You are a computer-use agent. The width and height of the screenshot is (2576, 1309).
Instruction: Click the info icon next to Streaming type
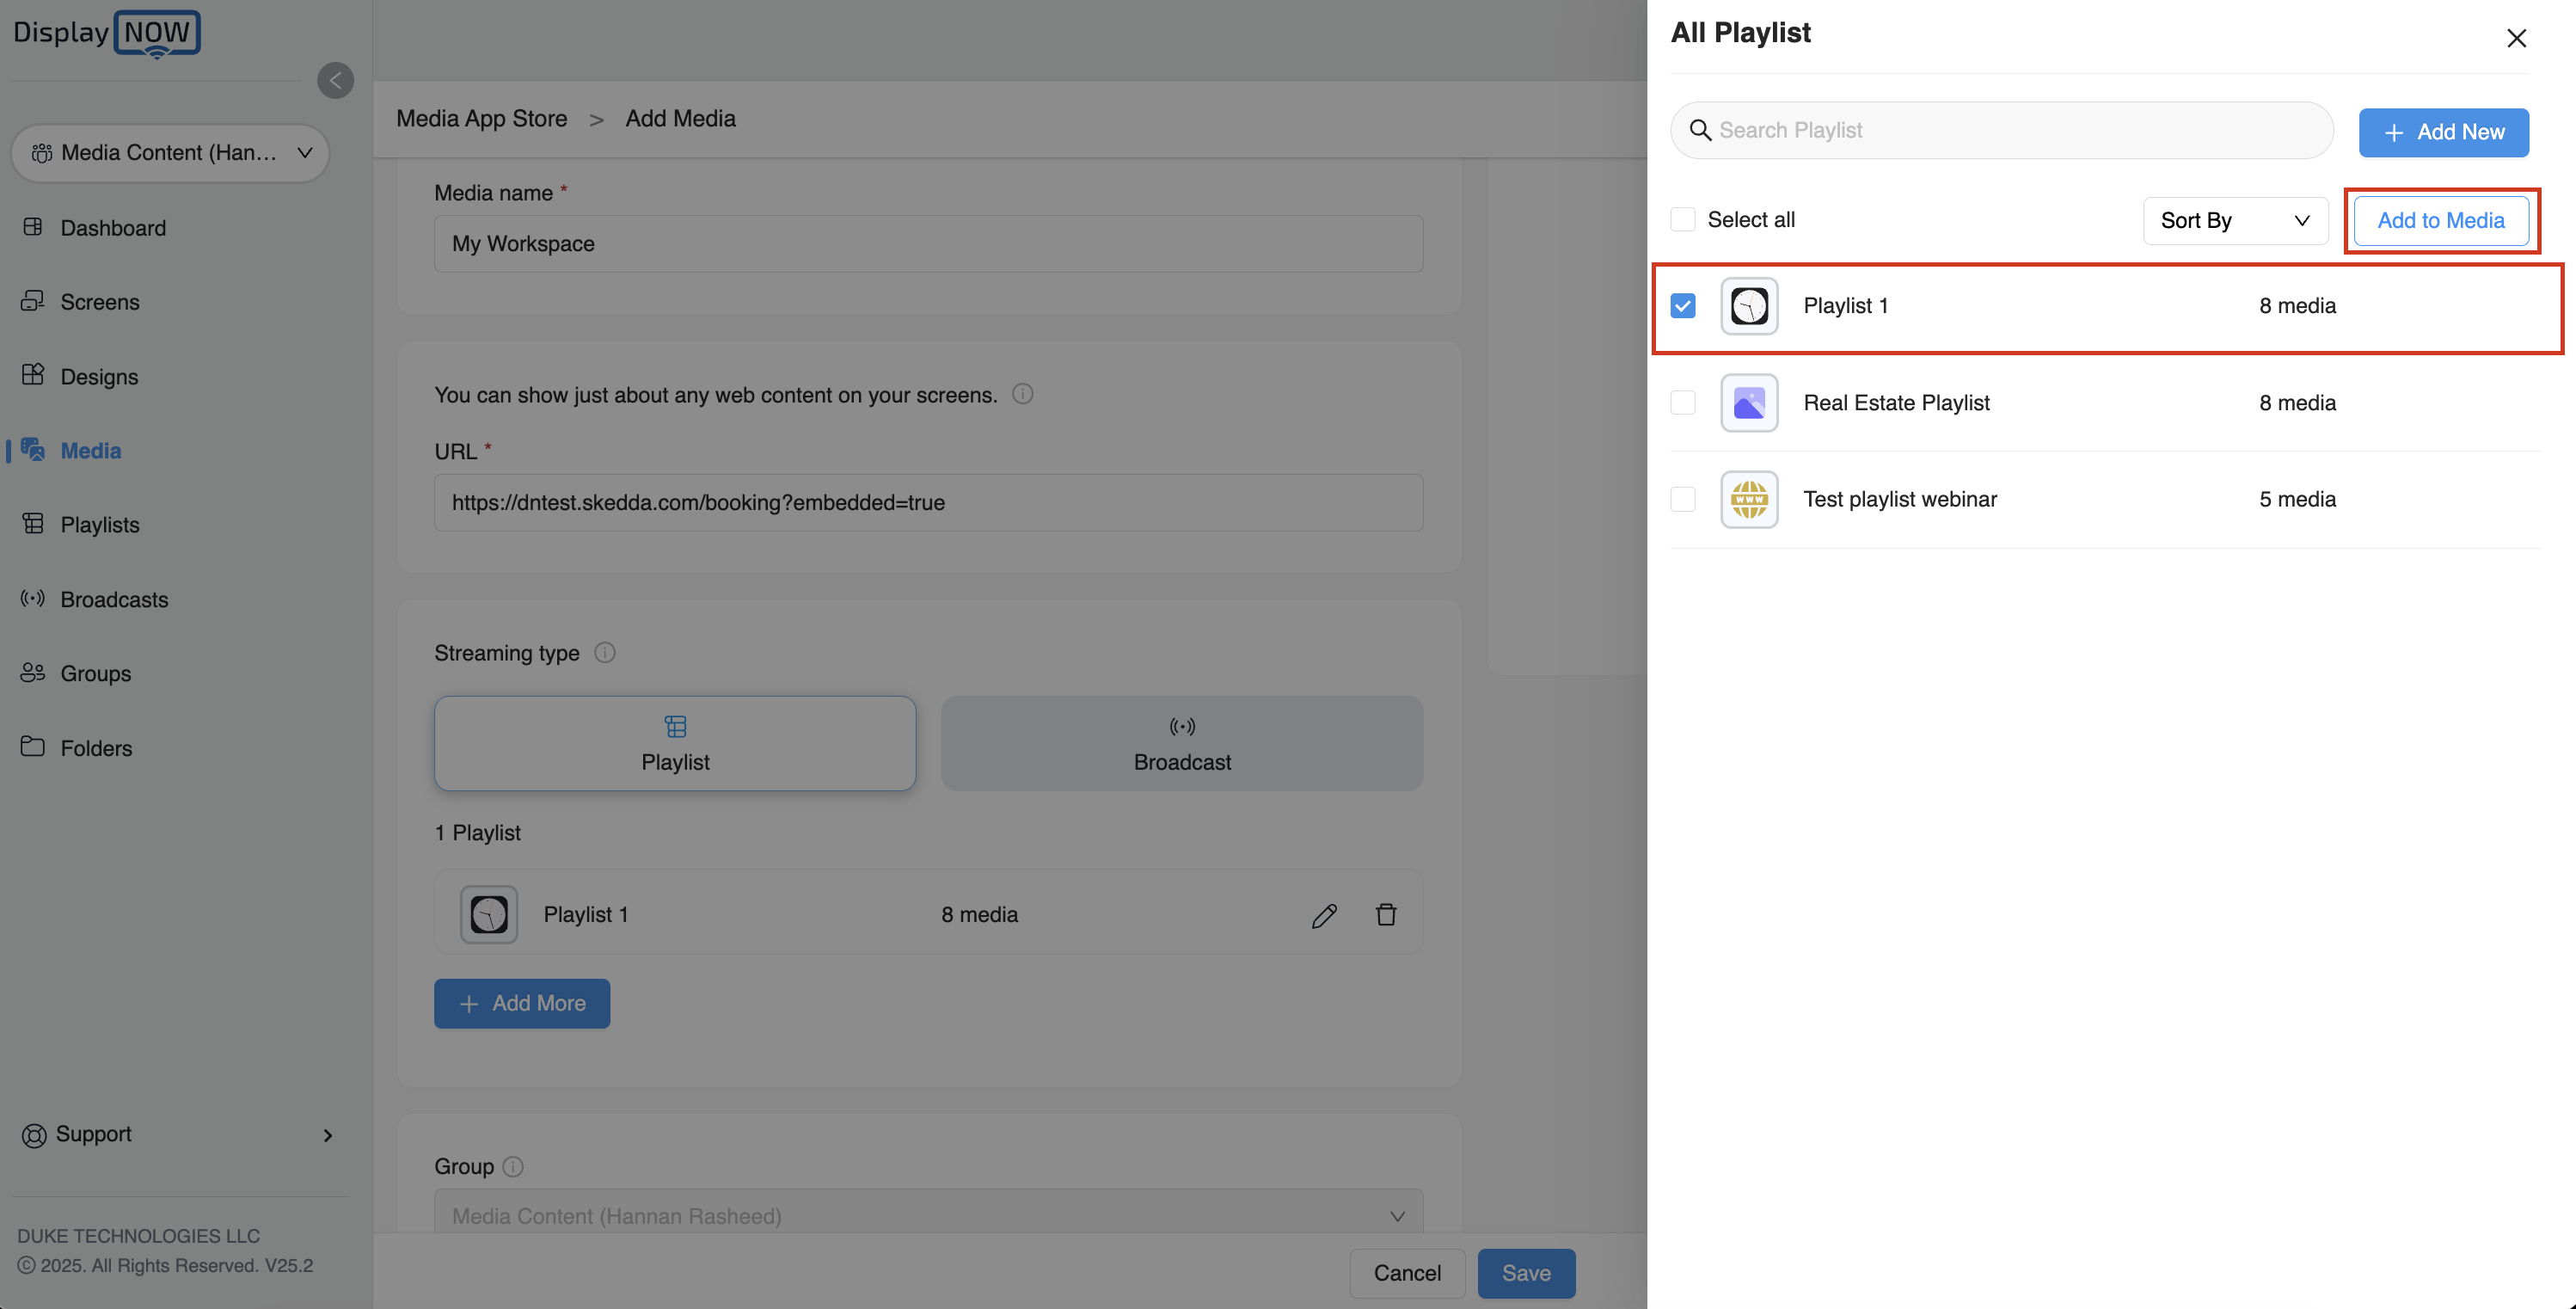point(605,652)
